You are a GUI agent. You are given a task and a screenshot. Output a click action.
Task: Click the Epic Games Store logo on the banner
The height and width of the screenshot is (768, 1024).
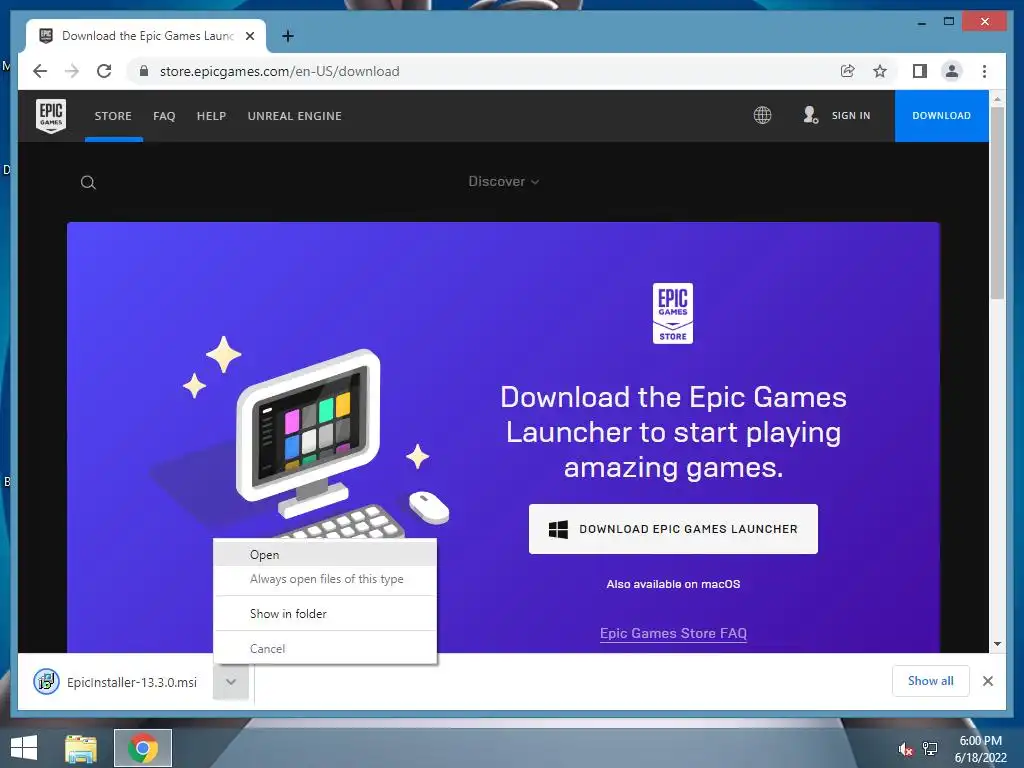coord(673,313)
